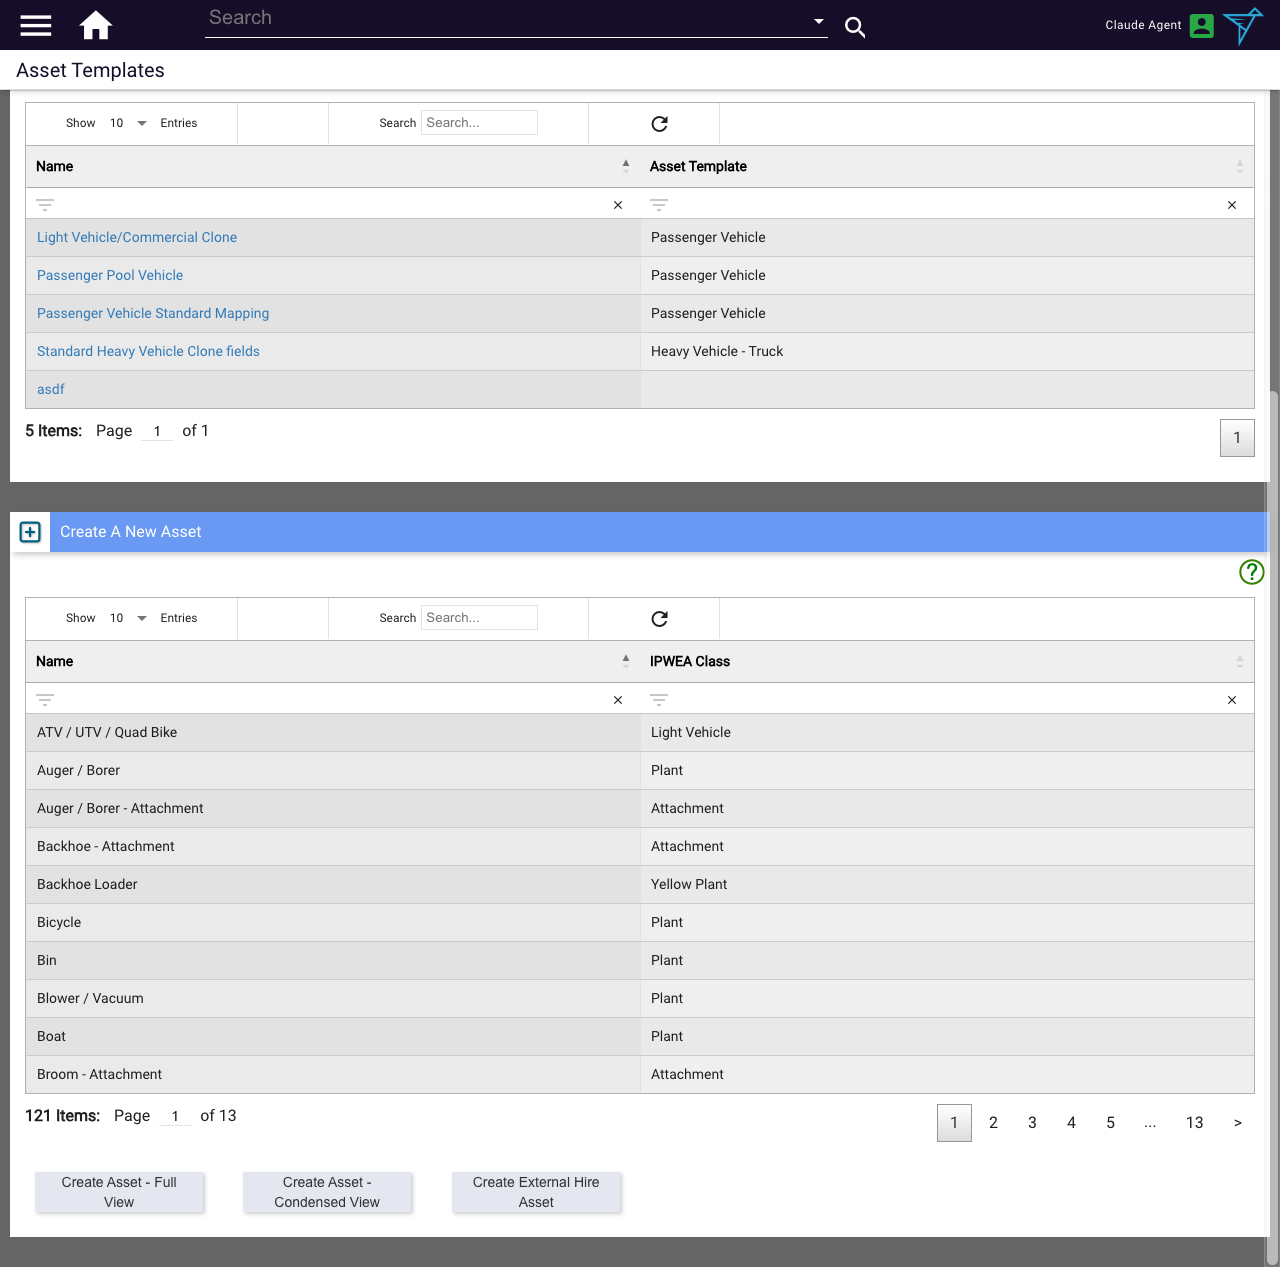Go to page 4 of asset list
Image resolution: width=1280 pixels, height=1267 pixels.
[x=1071, y=1123]
